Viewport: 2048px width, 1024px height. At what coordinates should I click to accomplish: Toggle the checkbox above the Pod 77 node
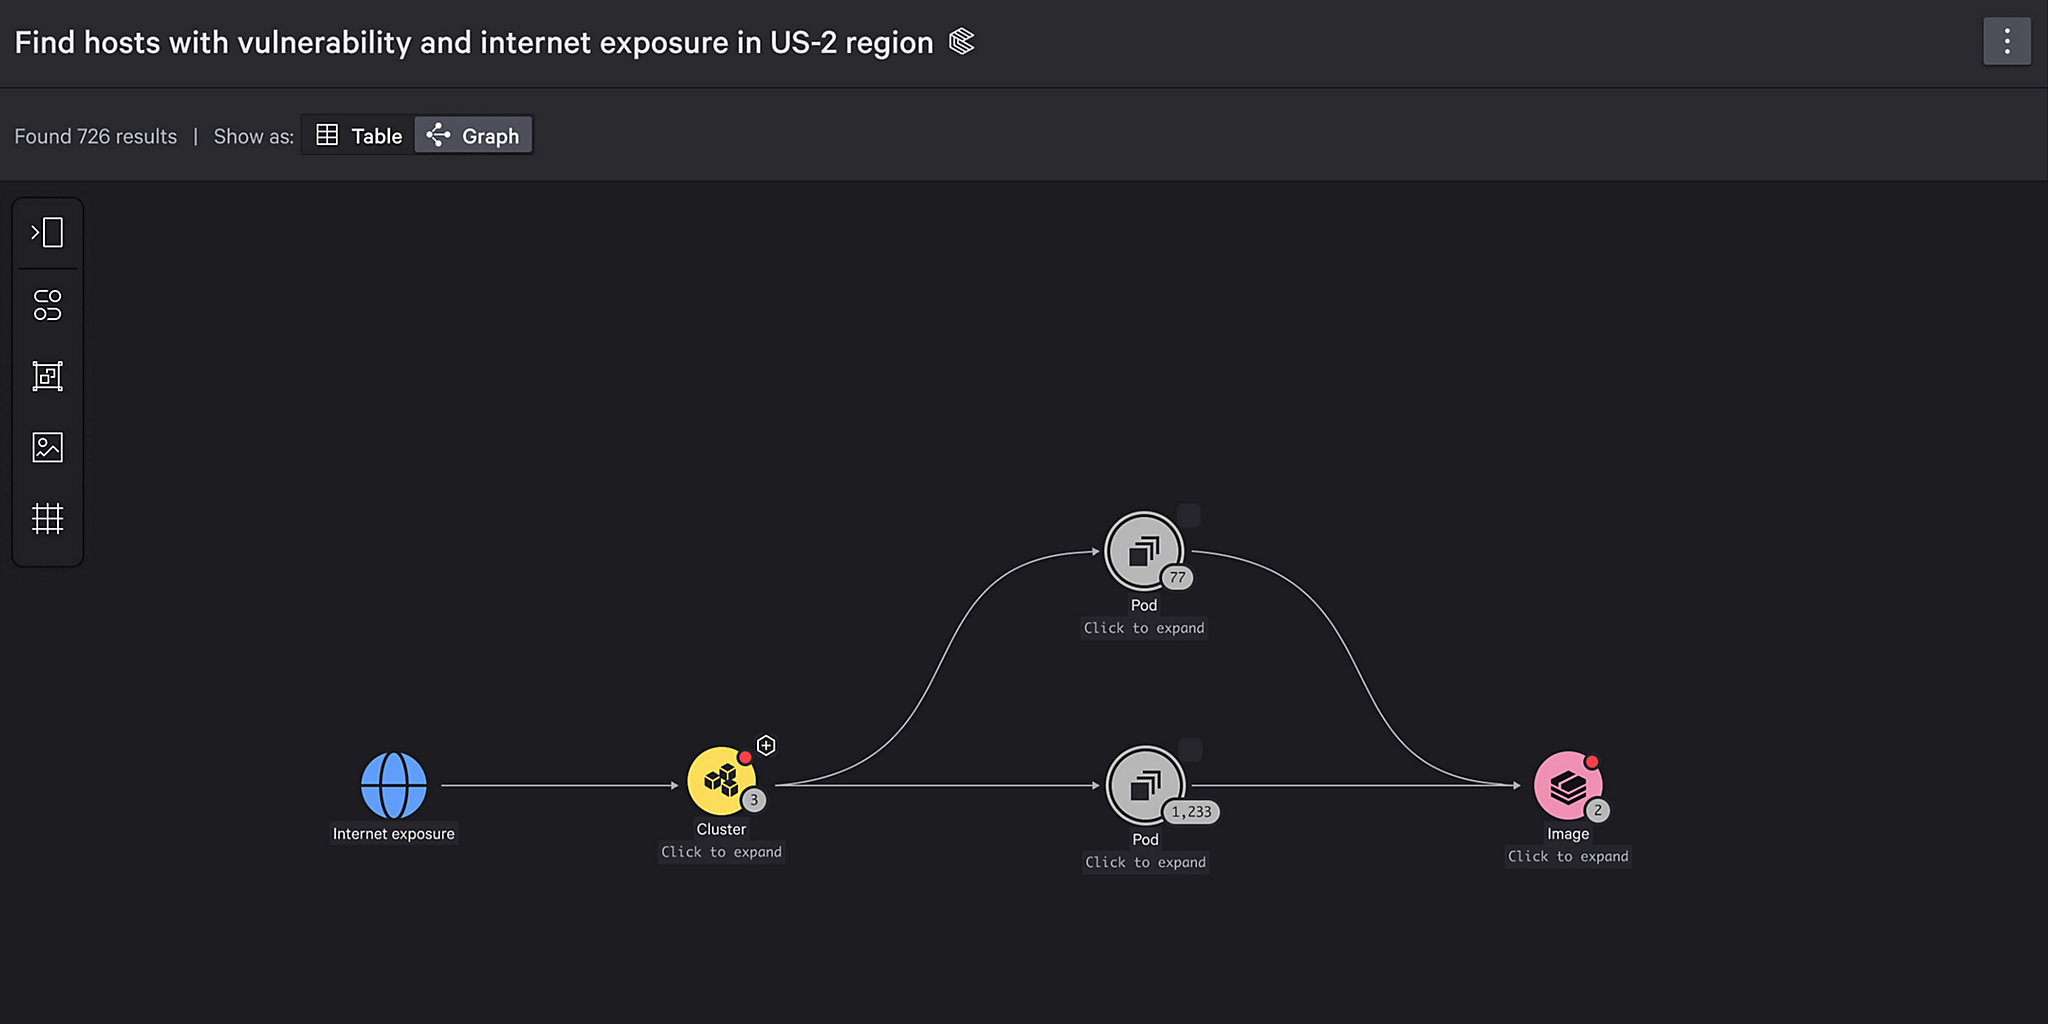tap(1189, 514)
